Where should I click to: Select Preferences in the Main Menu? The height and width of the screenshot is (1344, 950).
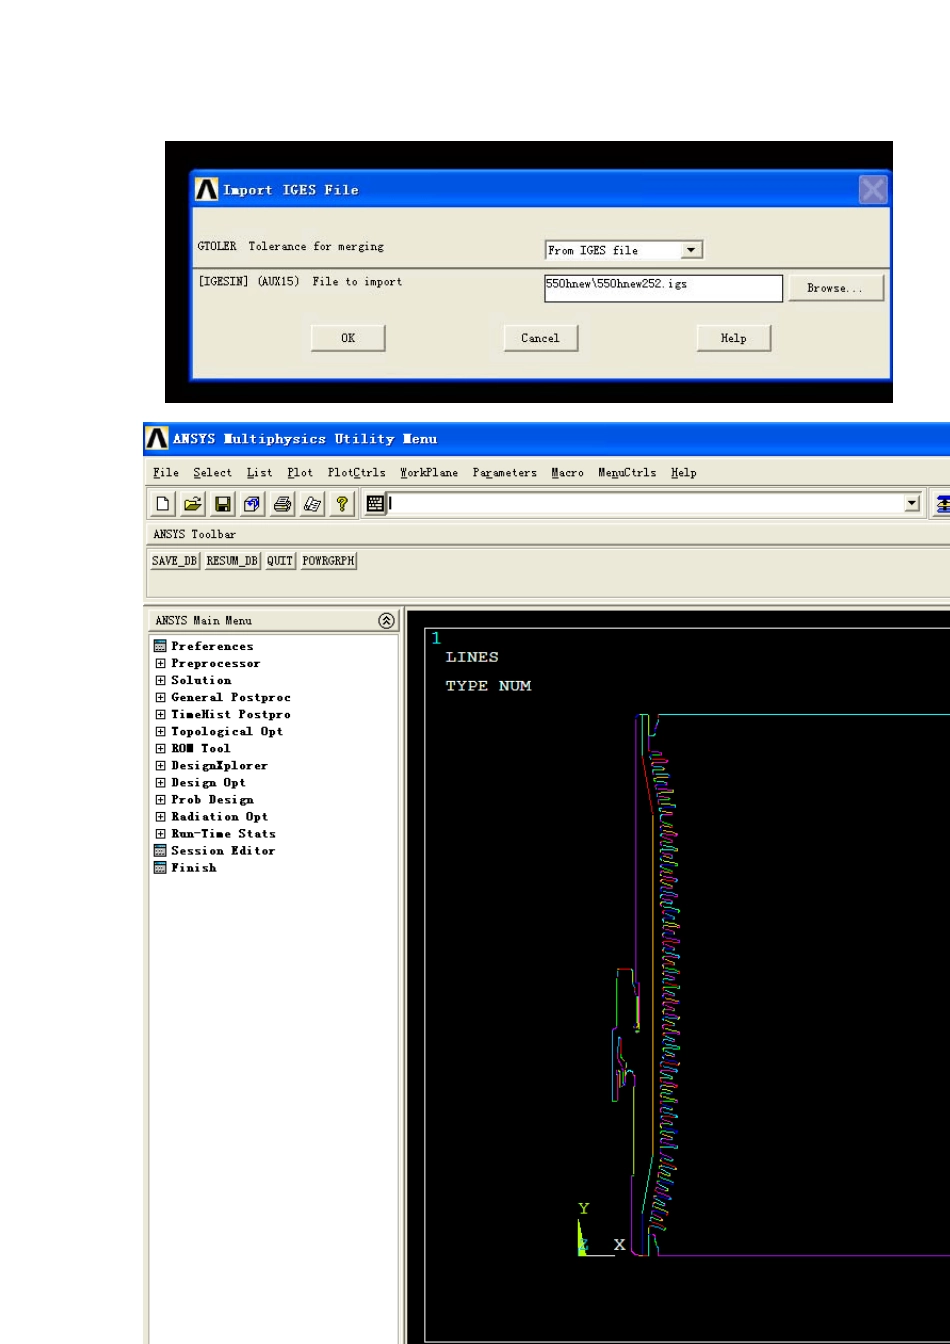pos(212,646)
